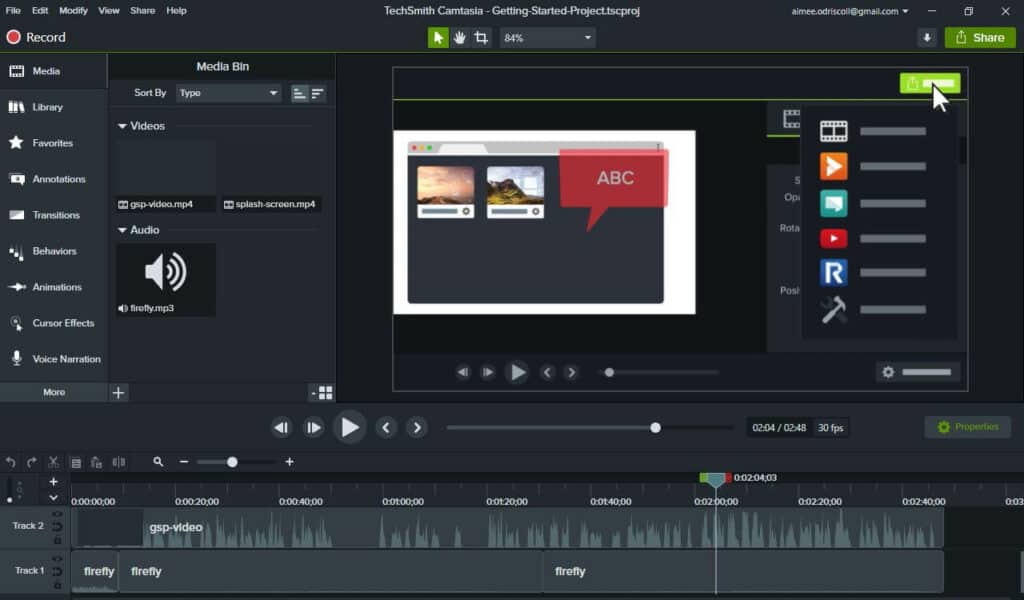This screenshot has width=1024, height=600.
Task: Open the View menu
Action: coord(109,10)
